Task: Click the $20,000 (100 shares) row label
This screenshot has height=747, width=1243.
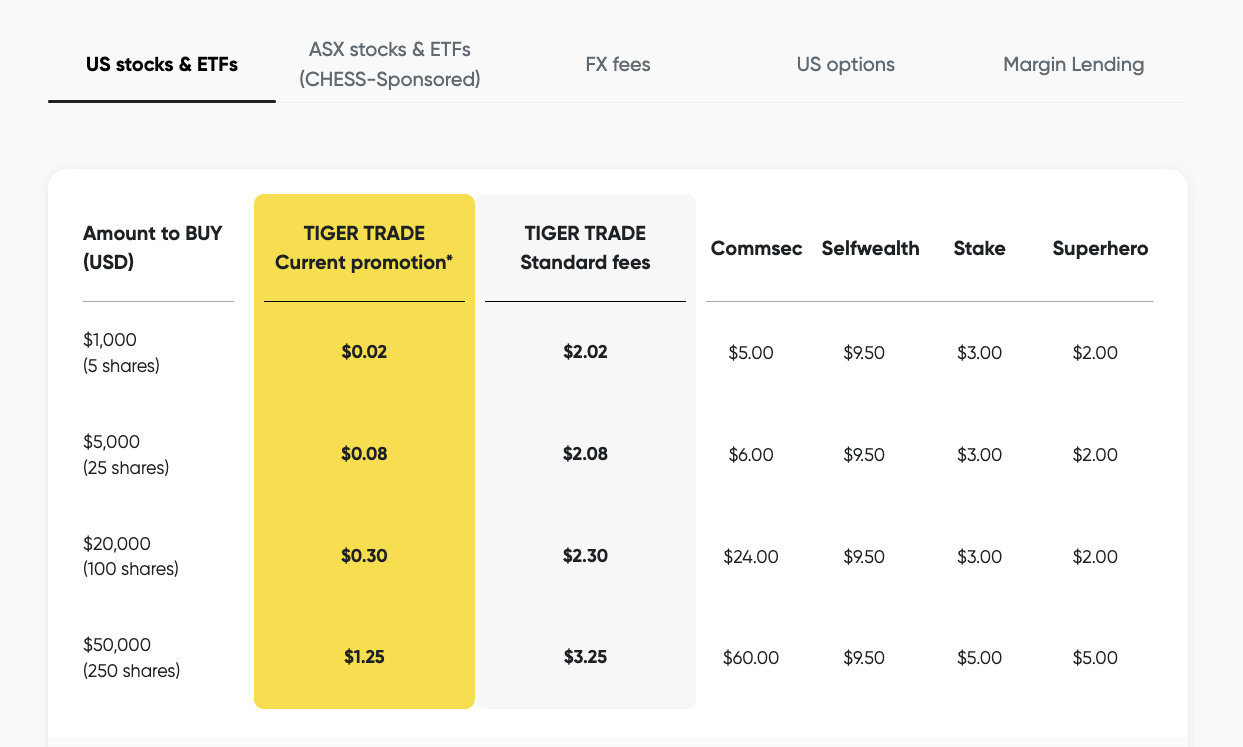Action: click(x=130, y=557)
